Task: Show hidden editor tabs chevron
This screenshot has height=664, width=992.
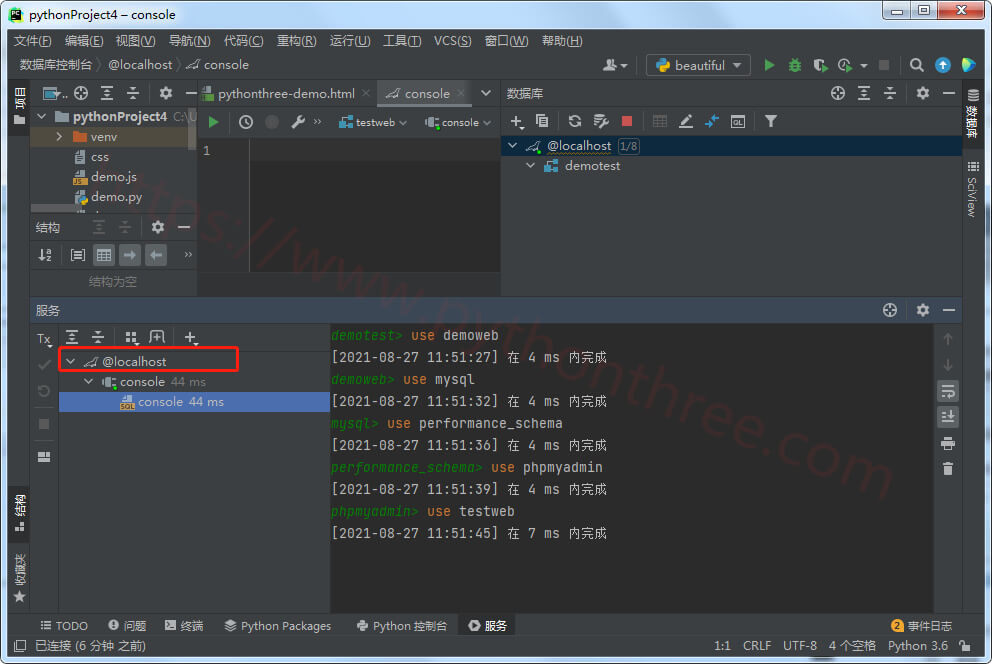Action: coord(485,94)
